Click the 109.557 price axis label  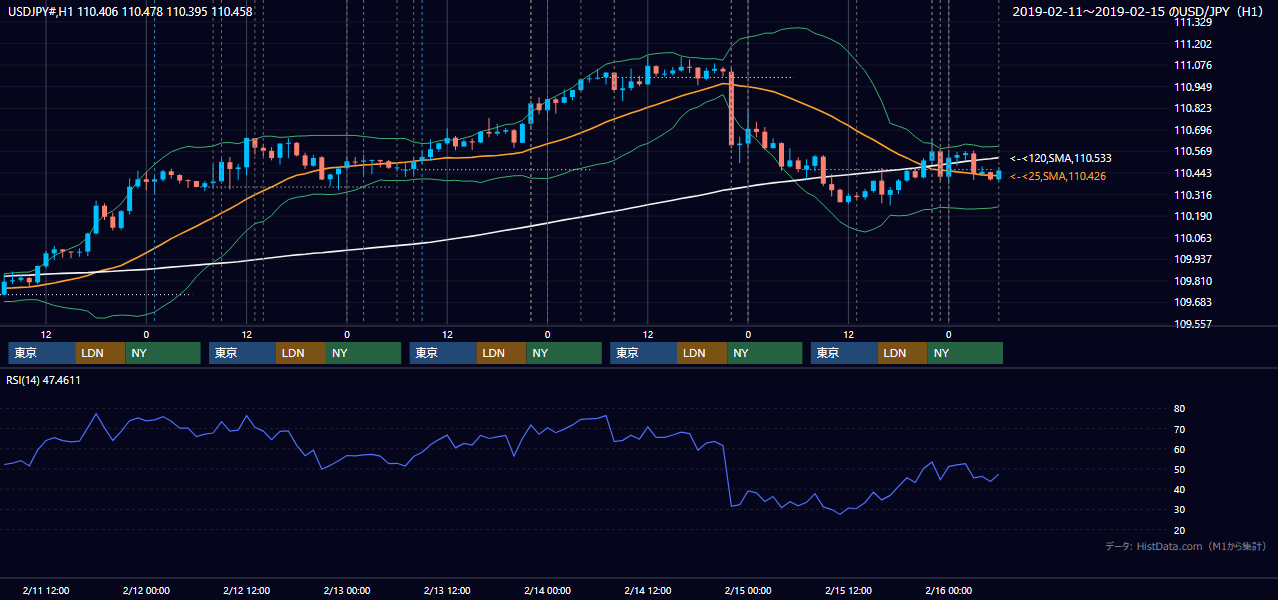(1192, 324)
